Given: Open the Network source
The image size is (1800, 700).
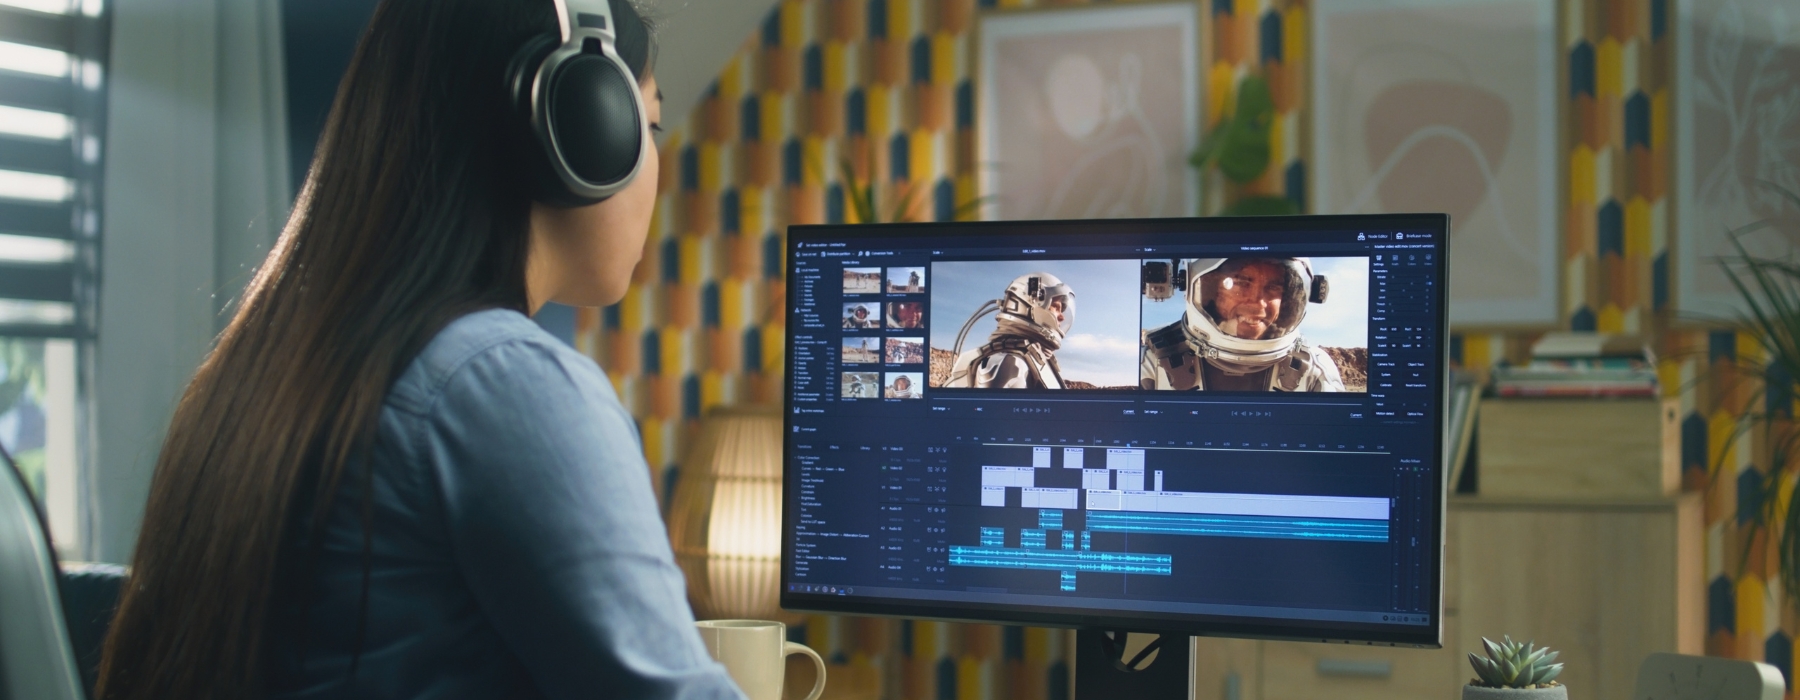Looking at the screenshot, I should point(805,310).
